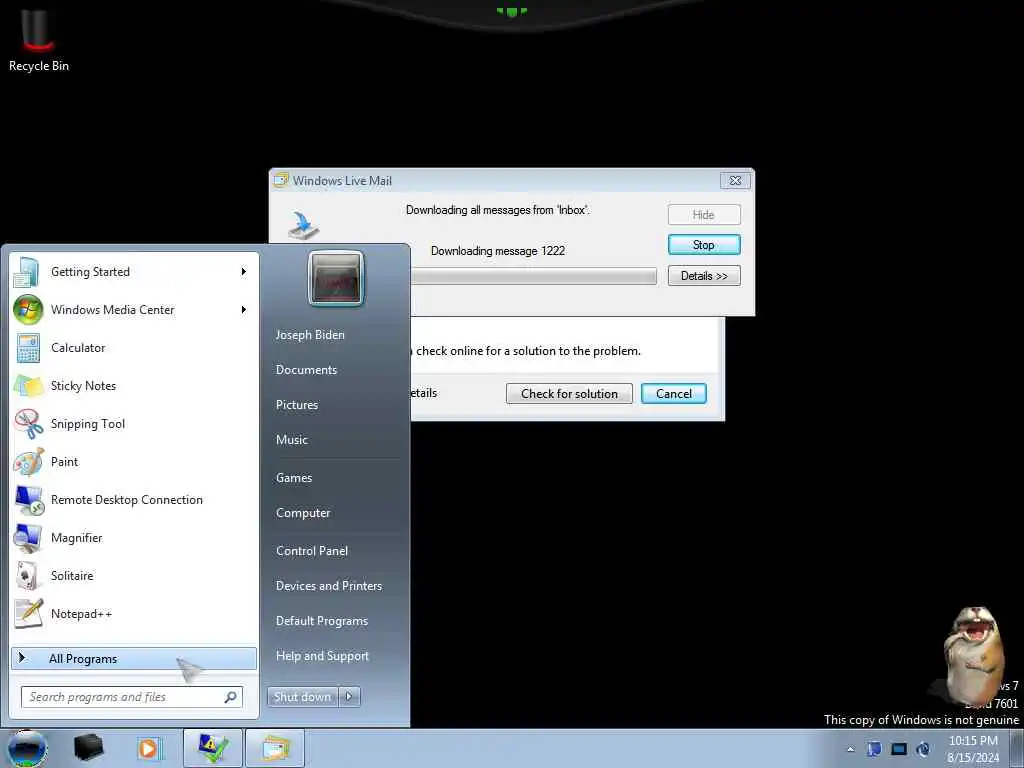Screen dimensions: 1024x768
Task: Open the Joseph Biden user folder
Action: (x=310, y=334)
